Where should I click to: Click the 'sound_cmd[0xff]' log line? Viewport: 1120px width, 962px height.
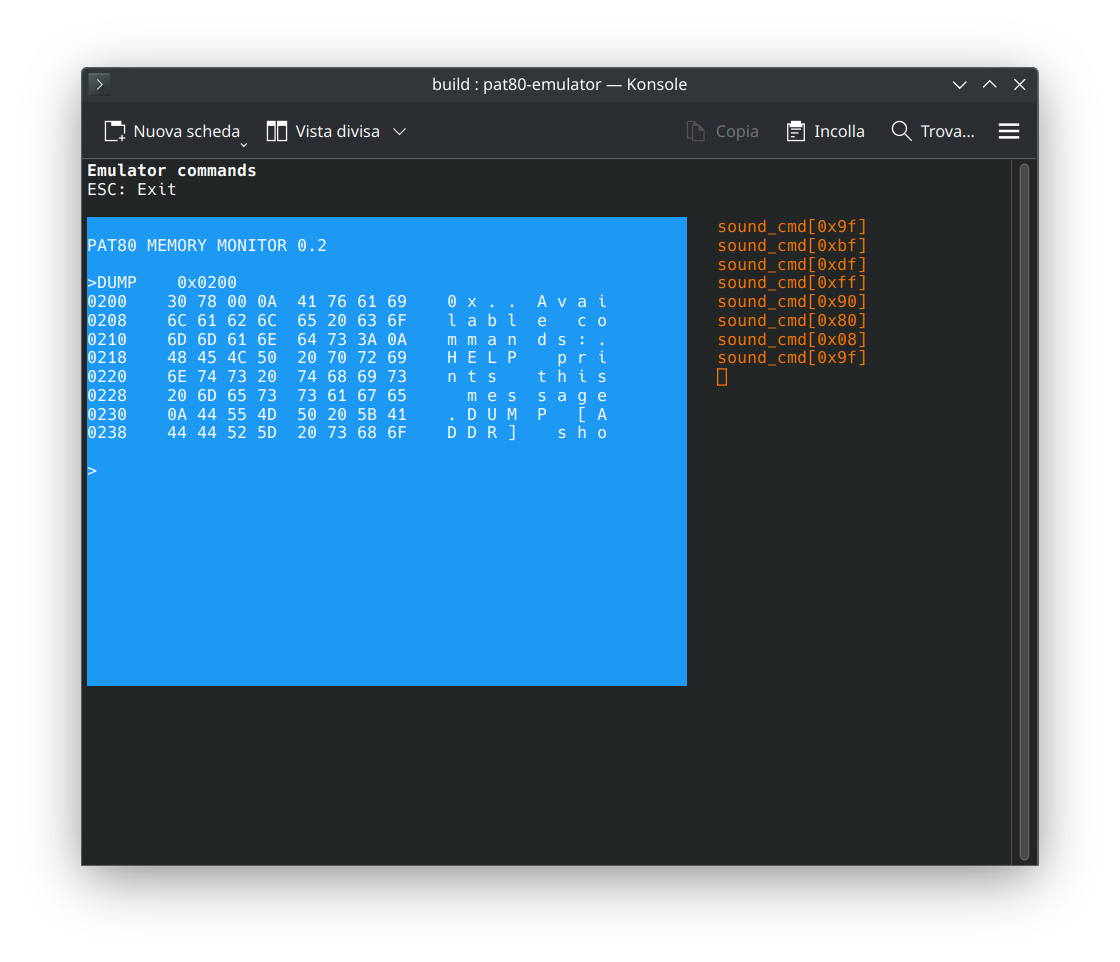tap(791, 283)
